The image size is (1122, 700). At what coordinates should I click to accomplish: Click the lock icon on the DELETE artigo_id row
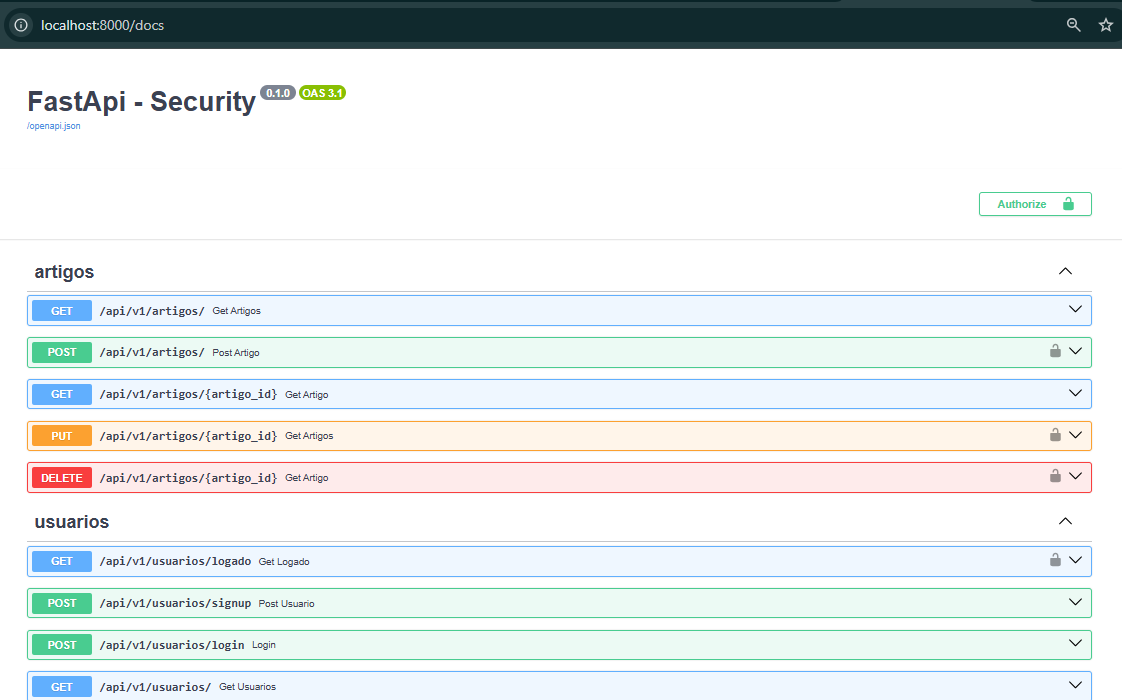click(1055, 476)
